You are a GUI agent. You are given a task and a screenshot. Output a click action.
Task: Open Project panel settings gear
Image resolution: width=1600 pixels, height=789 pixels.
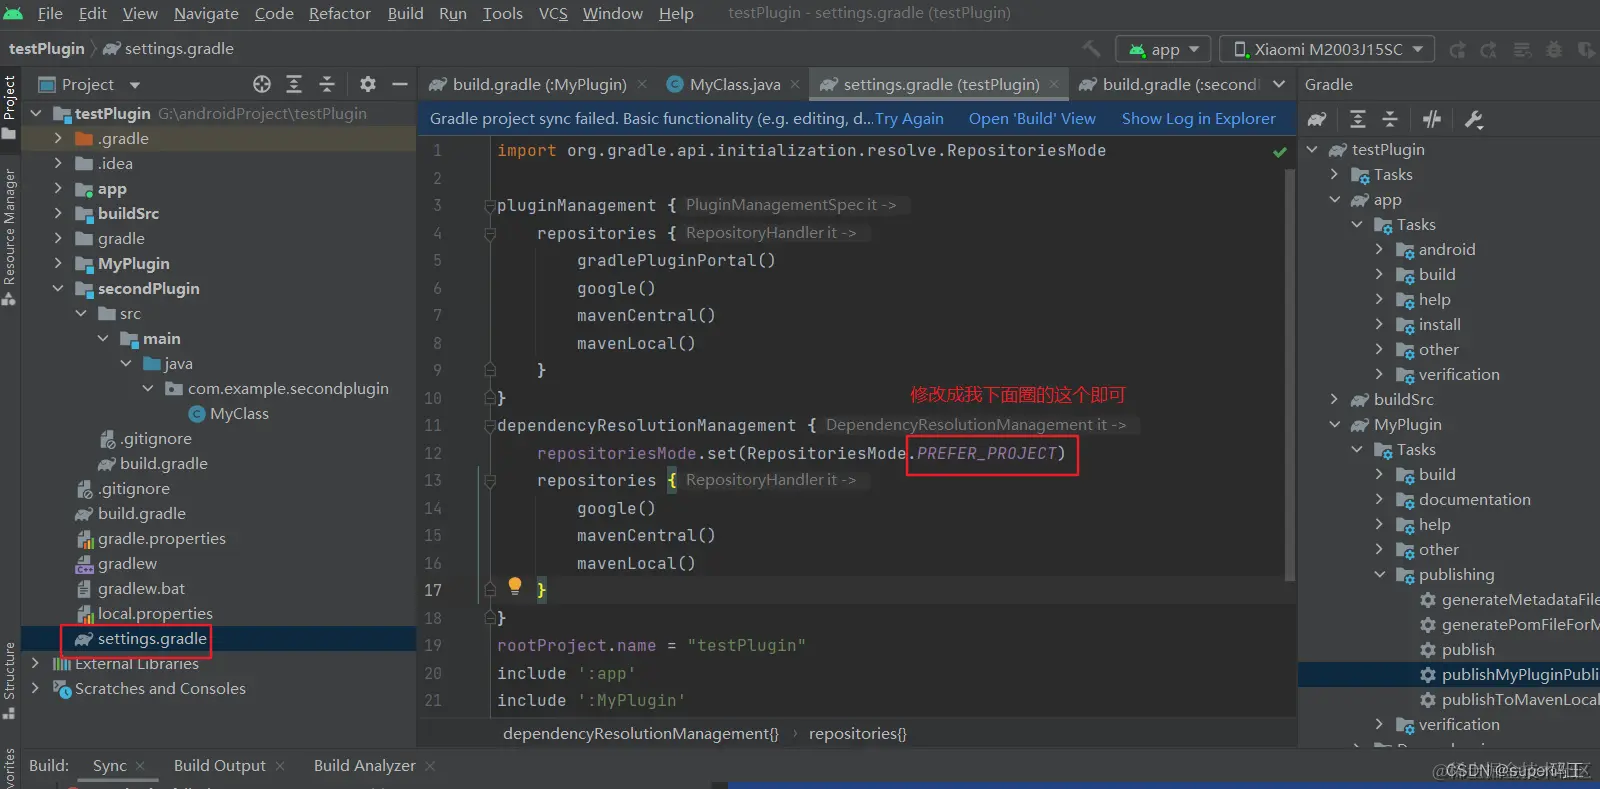(368, 84)
